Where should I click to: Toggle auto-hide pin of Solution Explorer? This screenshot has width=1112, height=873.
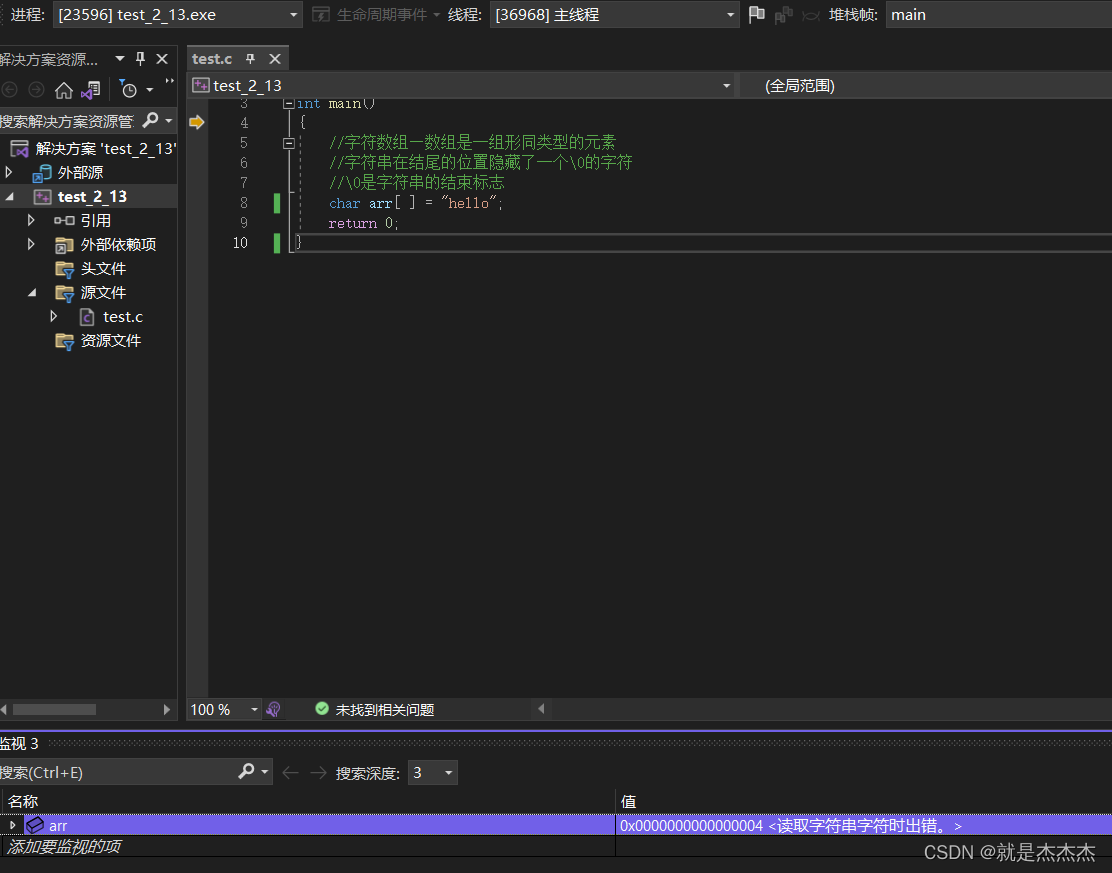click(x=140, y=59)
